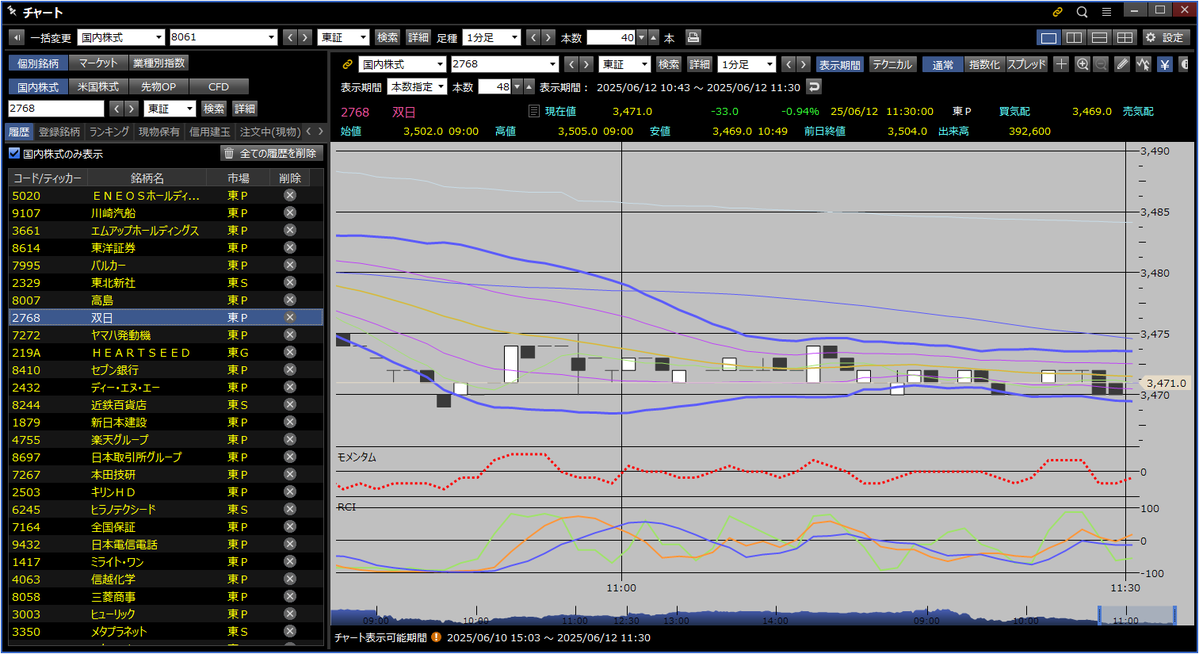Open the 足種 1分足 dropdown in top toolbar
Screen dimensions: 1199x654
tap(491, 37)
